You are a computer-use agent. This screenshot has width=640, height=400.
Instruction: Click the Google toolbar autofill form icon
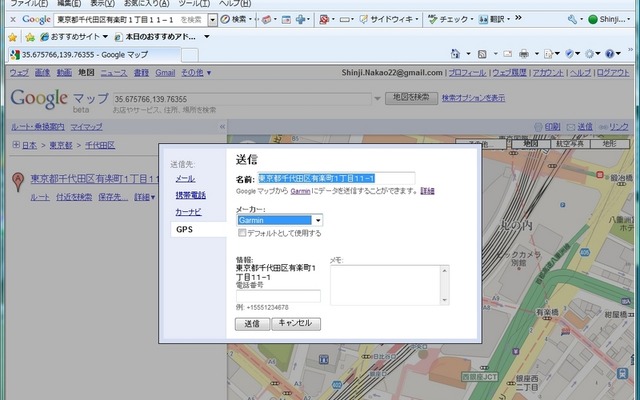pyautogui.click(x=345, y=19)
